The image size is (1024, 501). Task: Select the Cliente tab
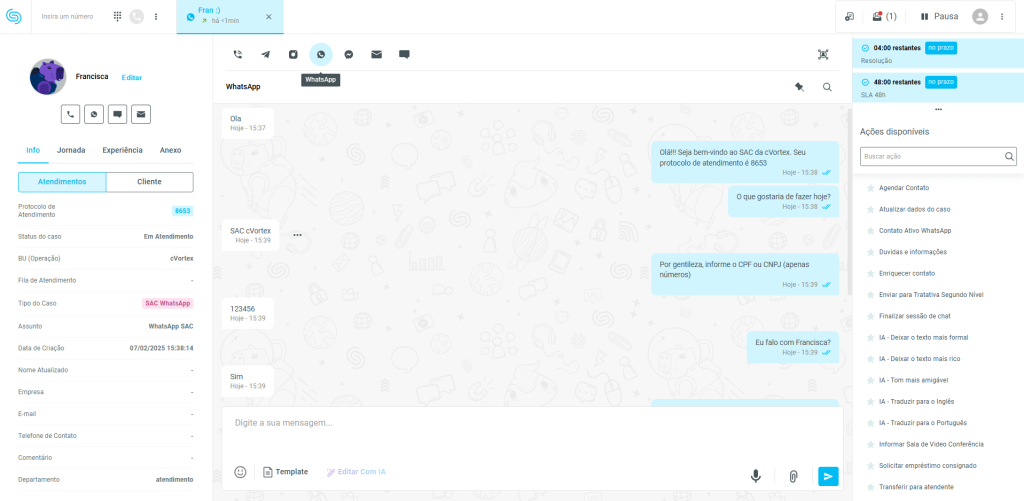pos(149,182)
